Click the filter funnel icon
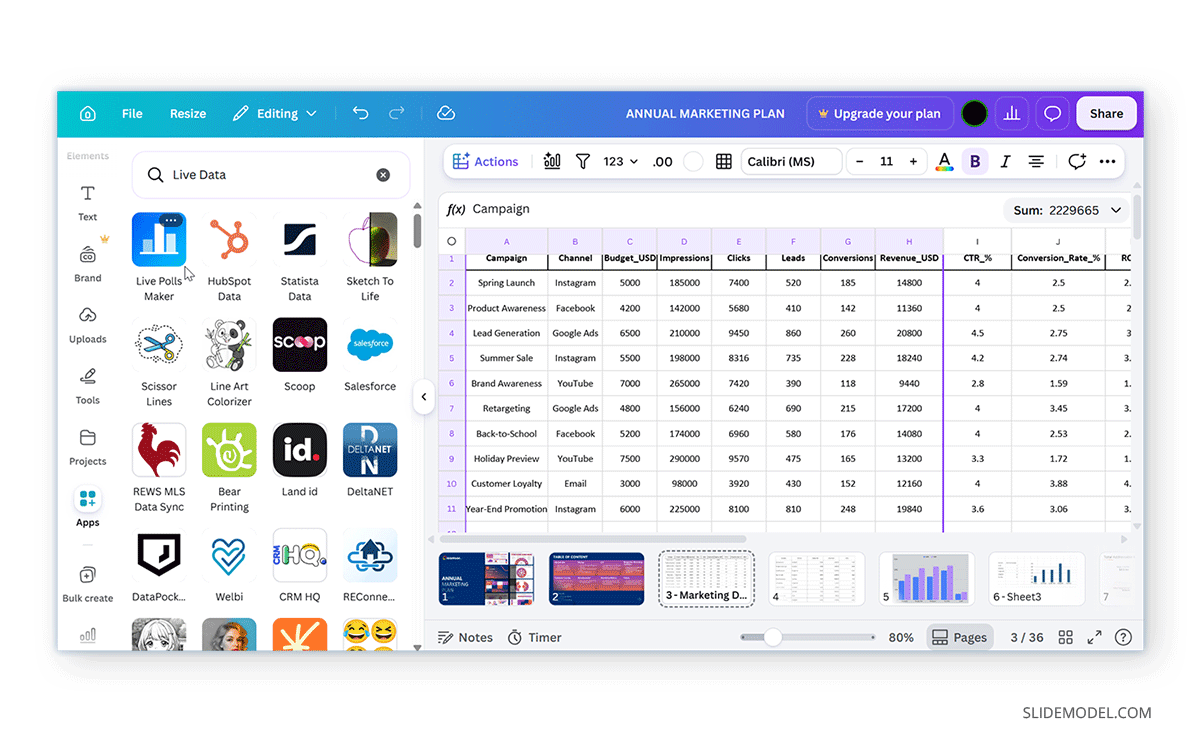Viewport: 1200px width, 743px height. (x=583, y=161)
